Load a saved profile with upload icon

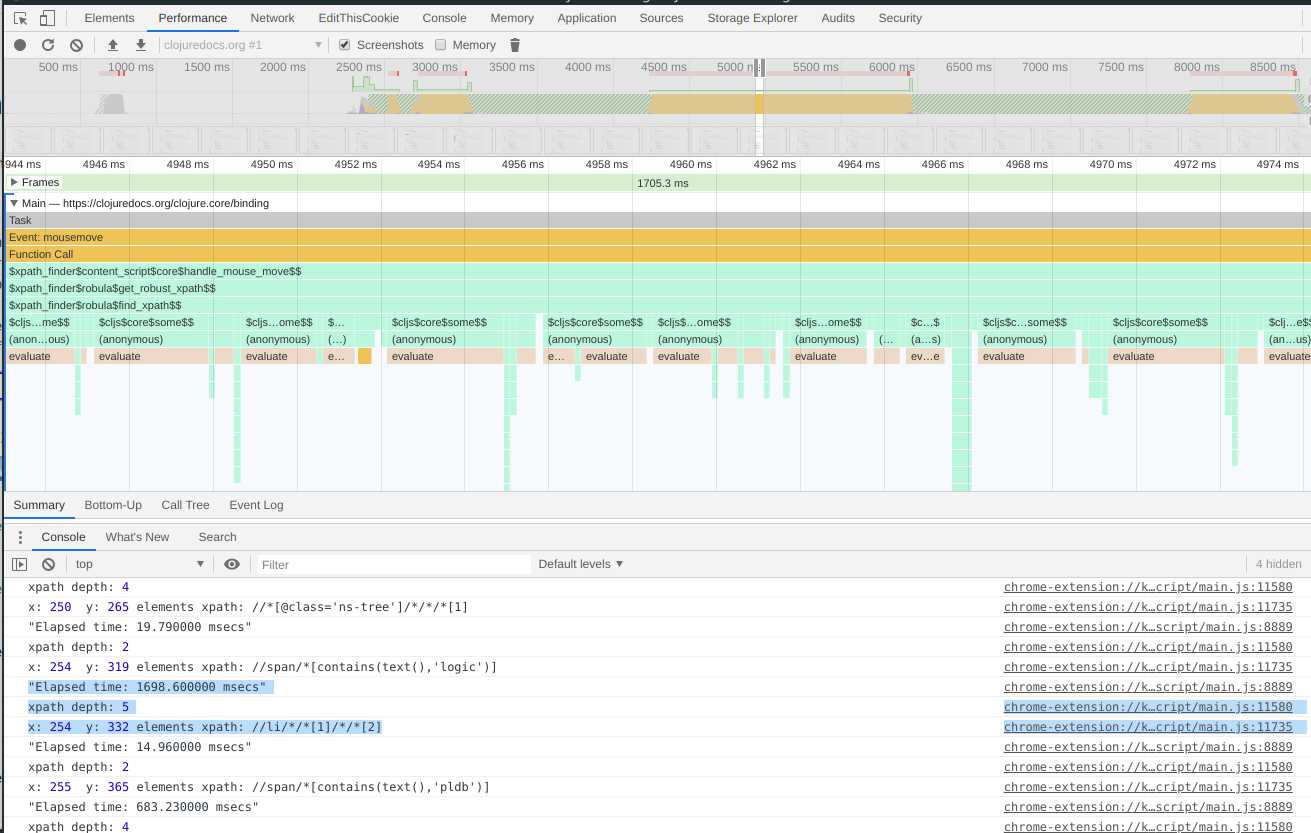click(113, 45)
